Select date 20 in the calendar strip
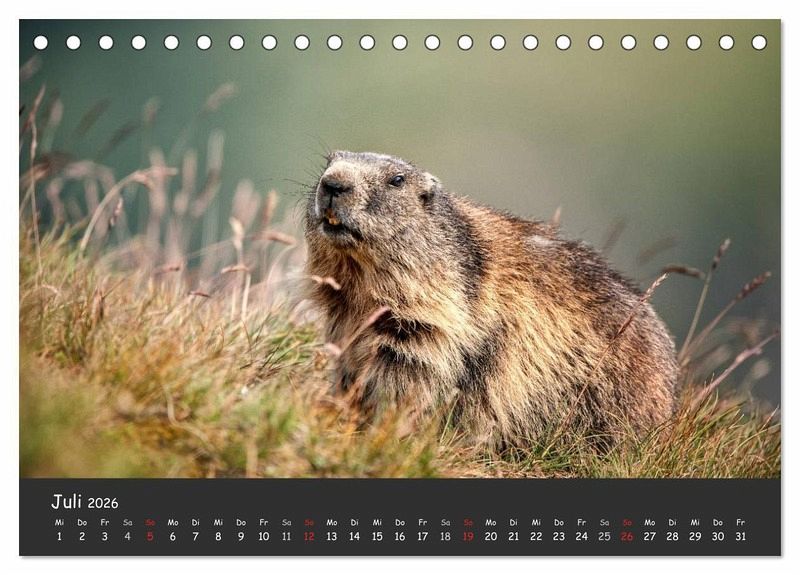This screenshot has width=800, height=575. pos(491,536)
